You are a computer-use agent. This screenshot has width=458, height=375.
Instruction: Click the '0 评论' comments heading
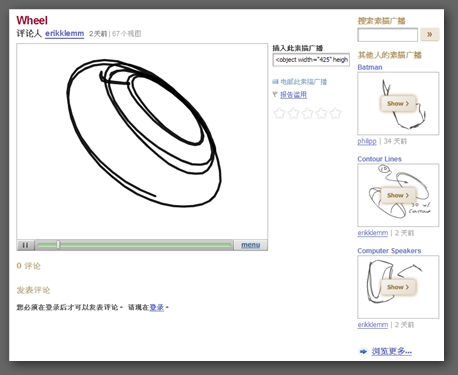(28, 266)
